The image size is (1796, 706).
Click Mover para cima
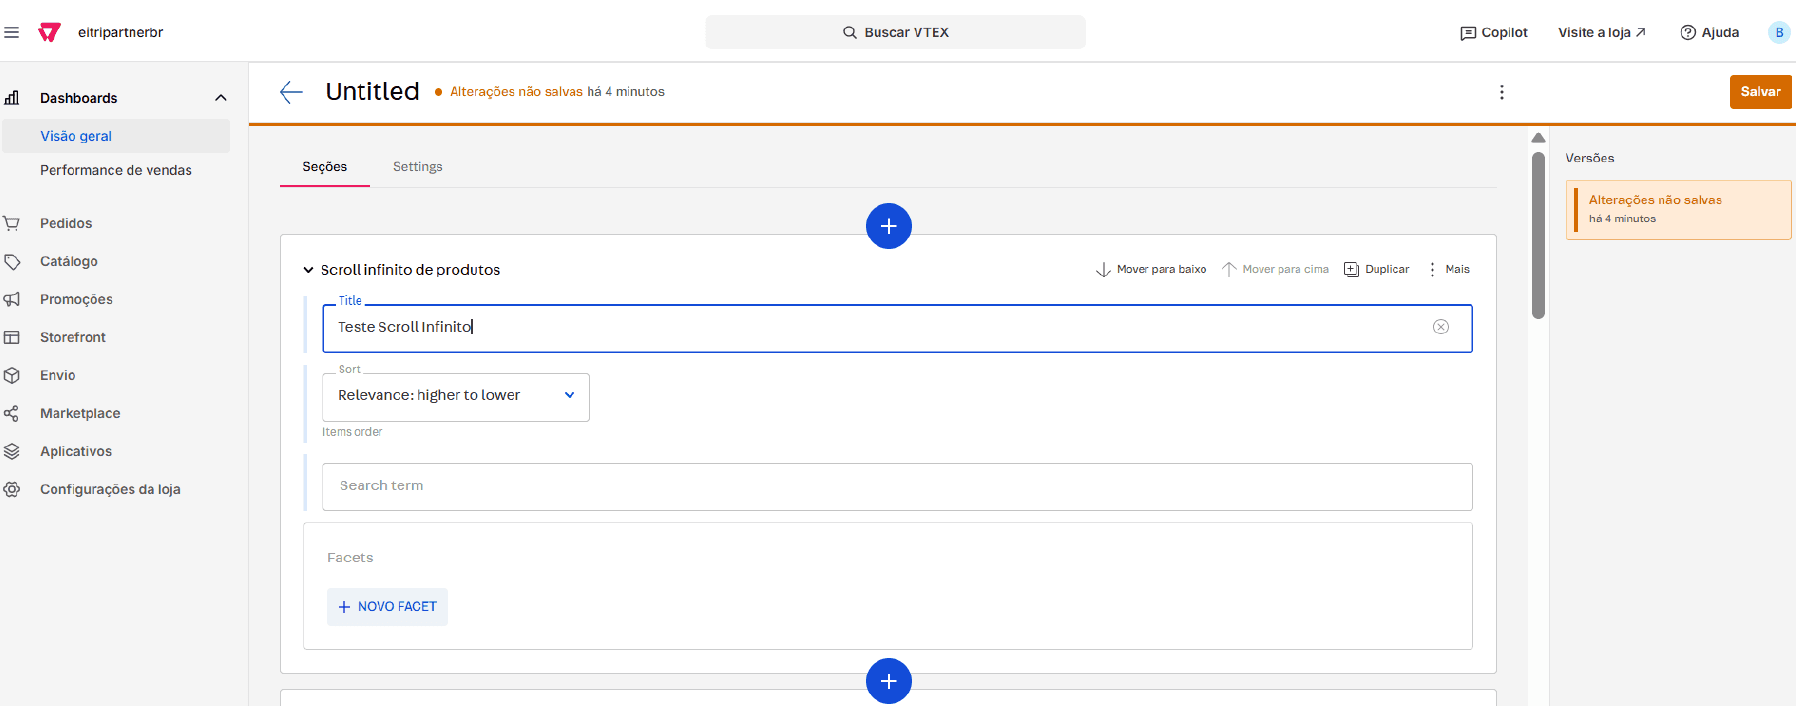pos(1275,269)
